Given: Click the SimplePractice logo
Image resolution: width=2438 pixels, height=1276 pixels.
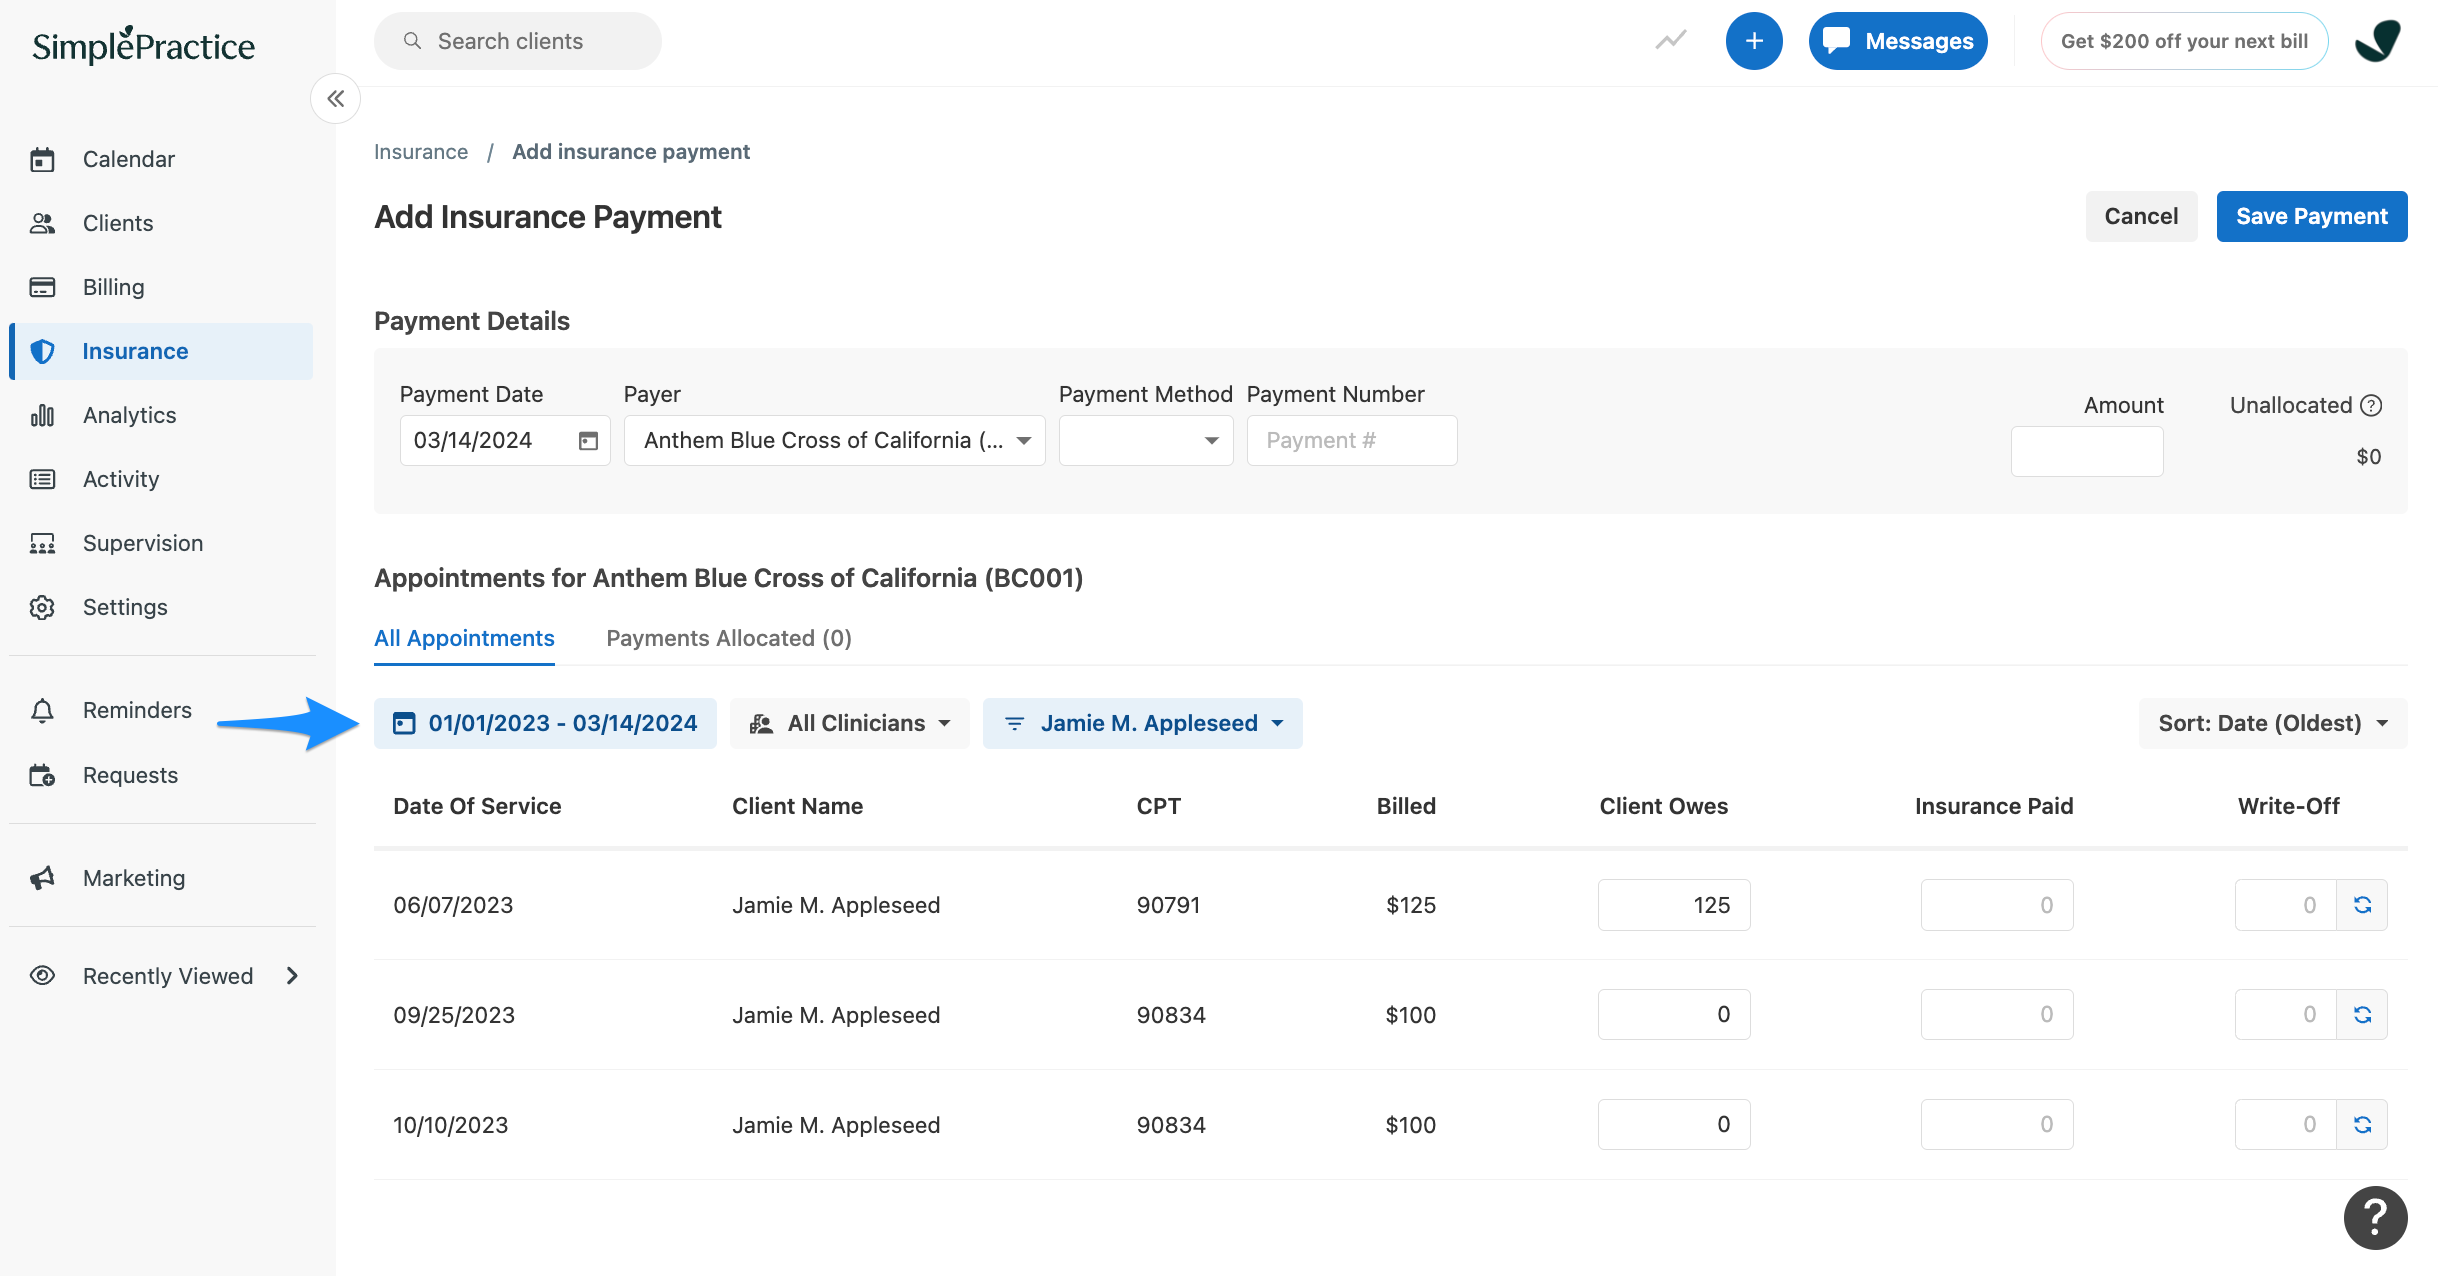Looking at the screenshot, I should (x=143, y=45).
